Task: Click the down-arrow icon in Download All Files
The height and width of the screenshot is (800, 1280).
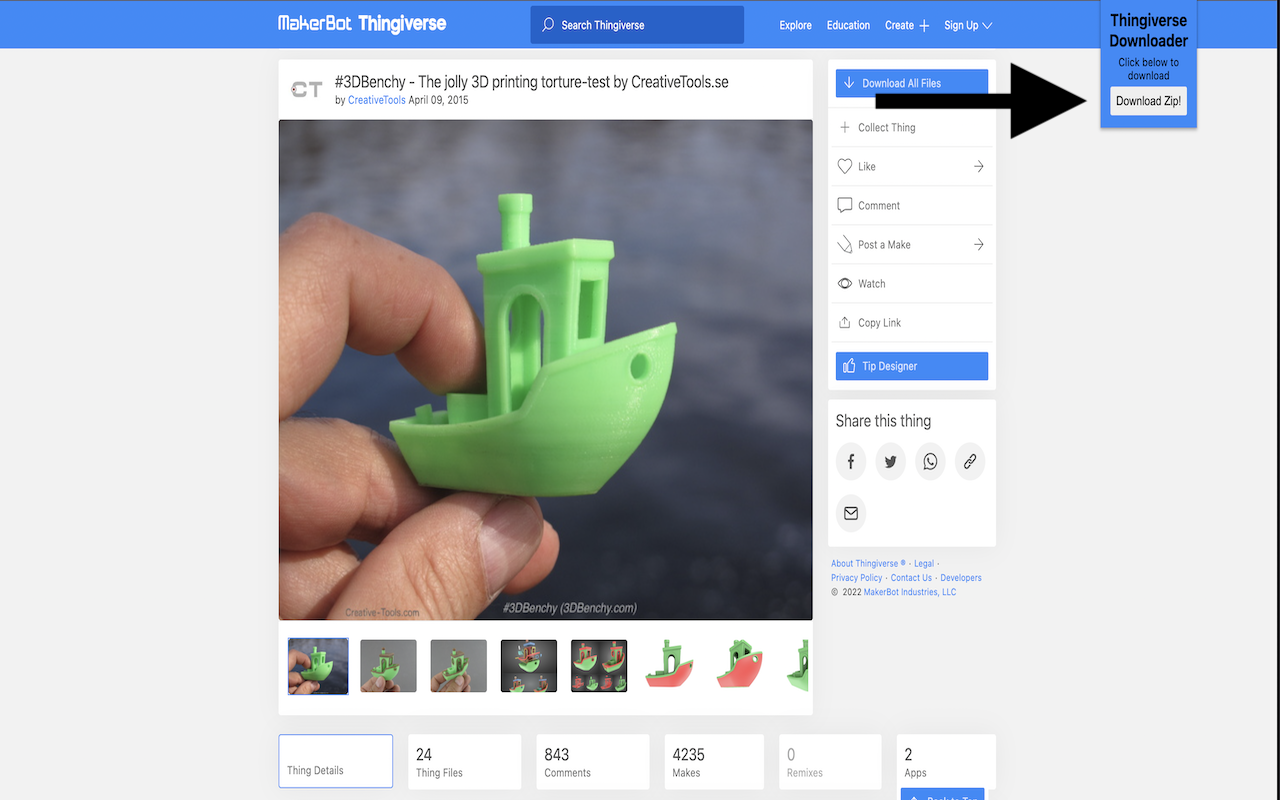Action: pos(849,83)
